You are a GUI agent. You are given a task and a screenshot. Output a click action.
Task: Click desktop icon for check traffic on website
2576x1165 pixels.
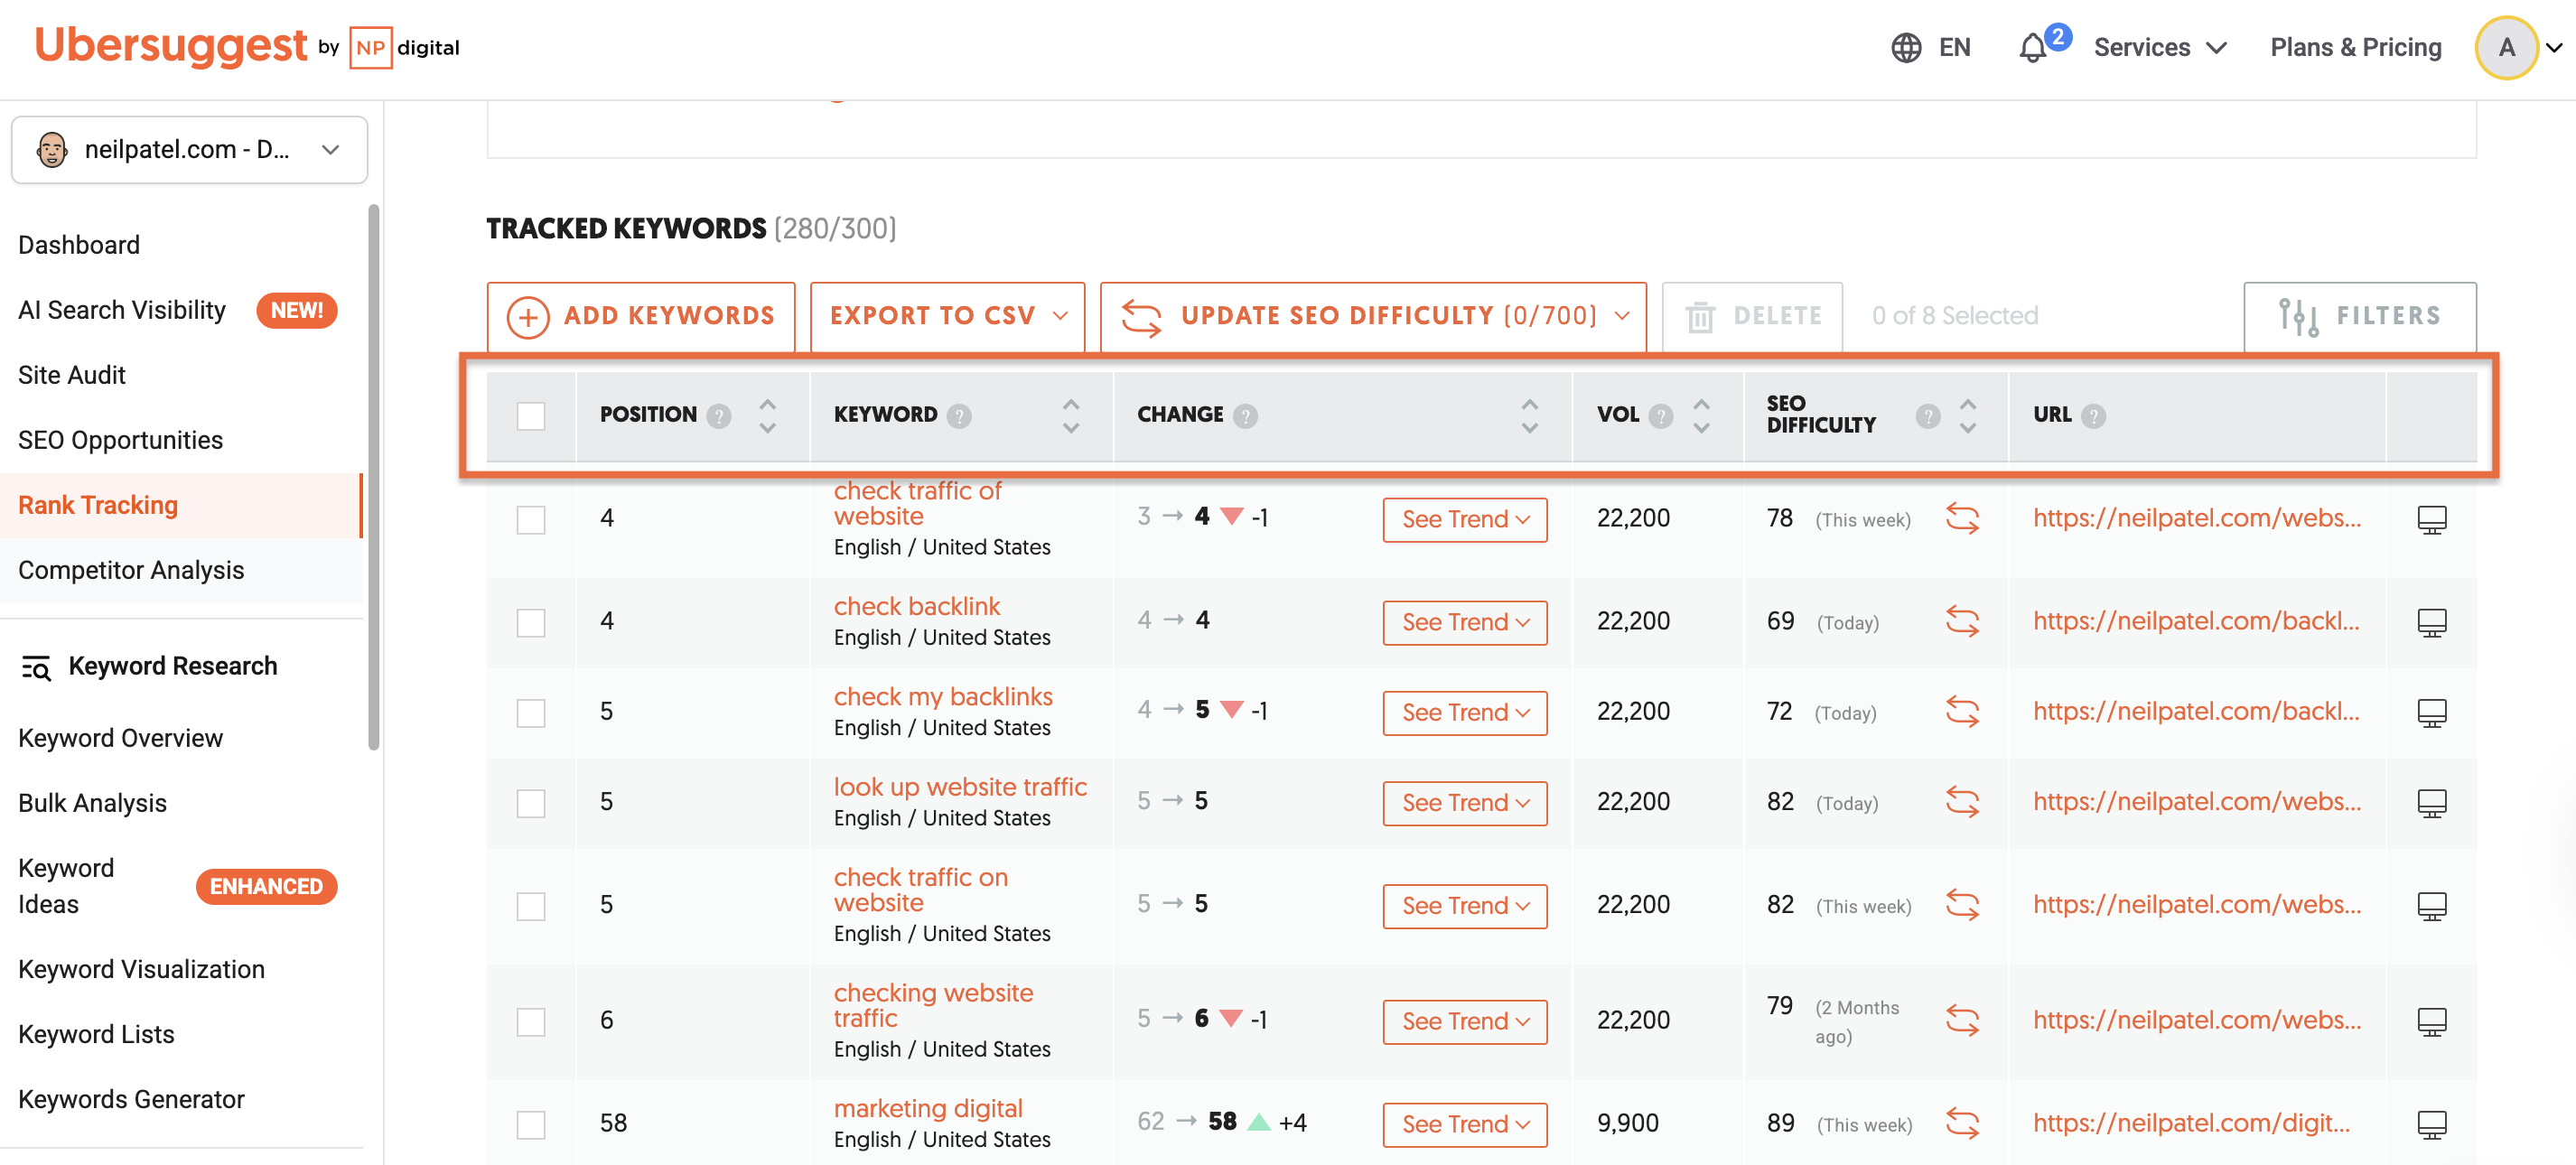(x=2431, y=905)
